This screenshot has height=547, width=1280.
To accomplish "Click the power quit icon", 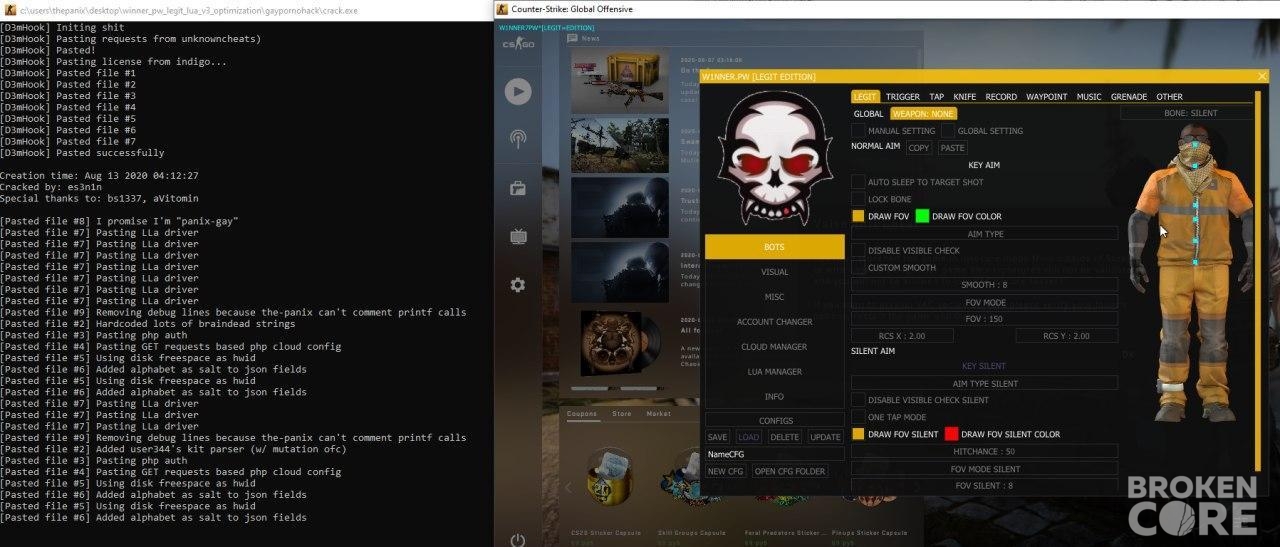I will [518, 540].
